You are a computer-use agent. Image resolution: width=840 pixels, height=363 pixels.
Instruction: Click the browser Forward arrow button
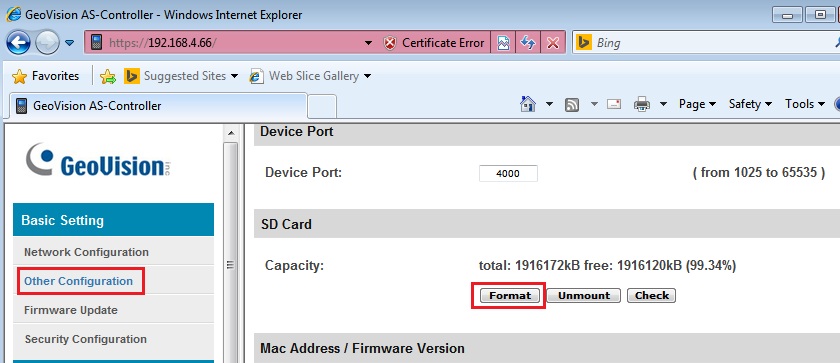click(47, 43)
